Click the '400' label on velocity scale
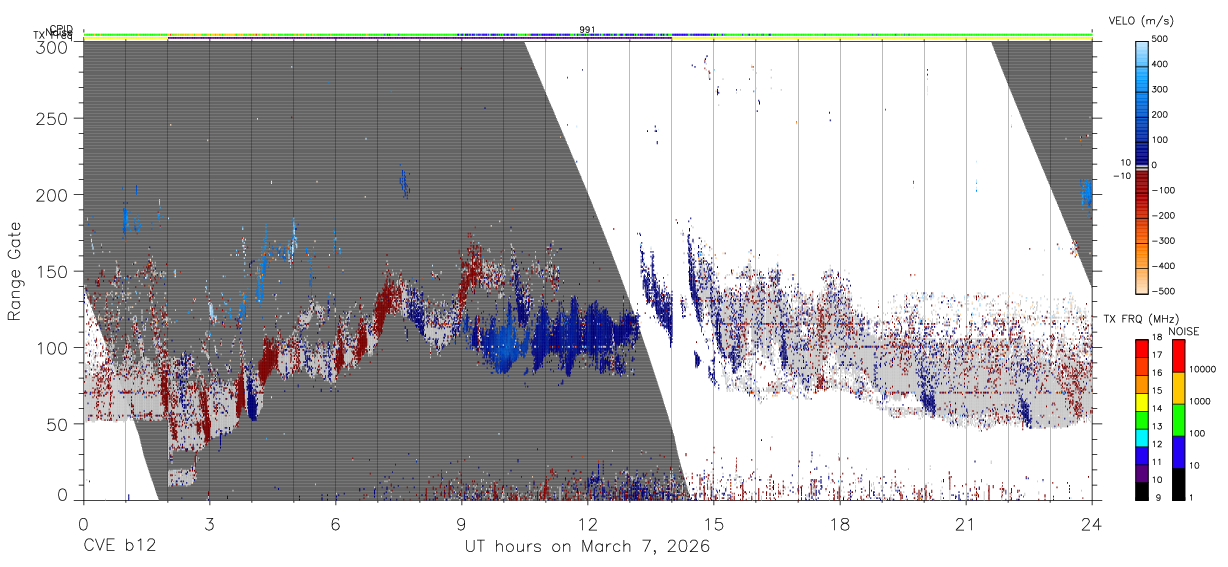 coord(1162,64)
